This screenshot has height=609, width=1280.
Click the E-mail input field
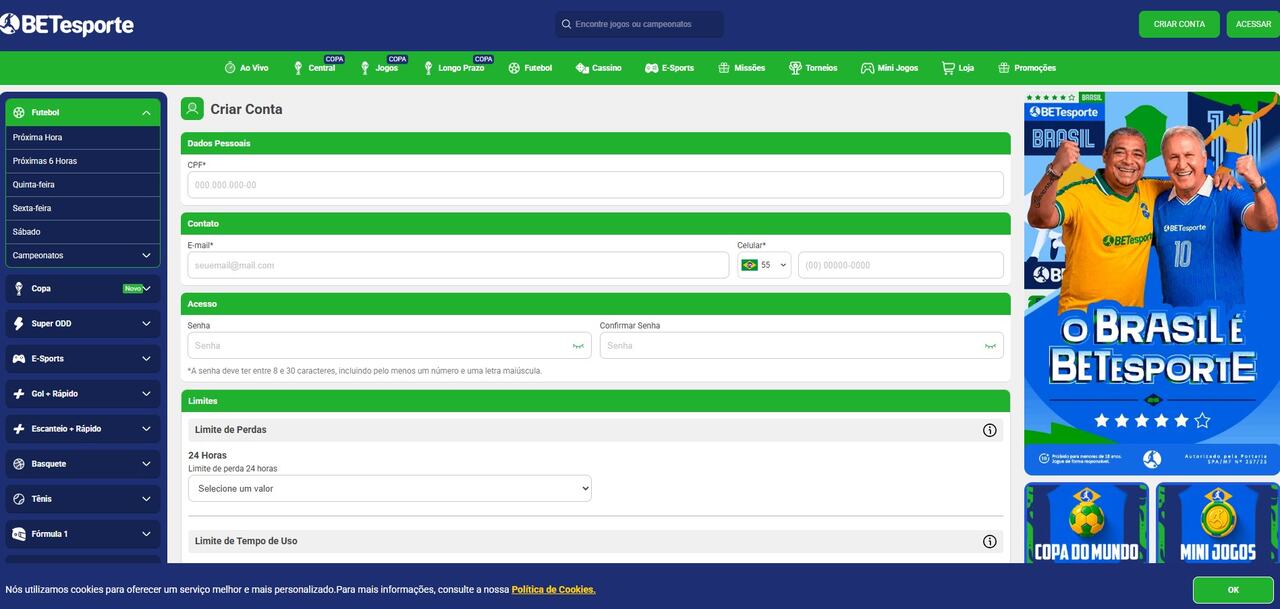click(458, 265)
